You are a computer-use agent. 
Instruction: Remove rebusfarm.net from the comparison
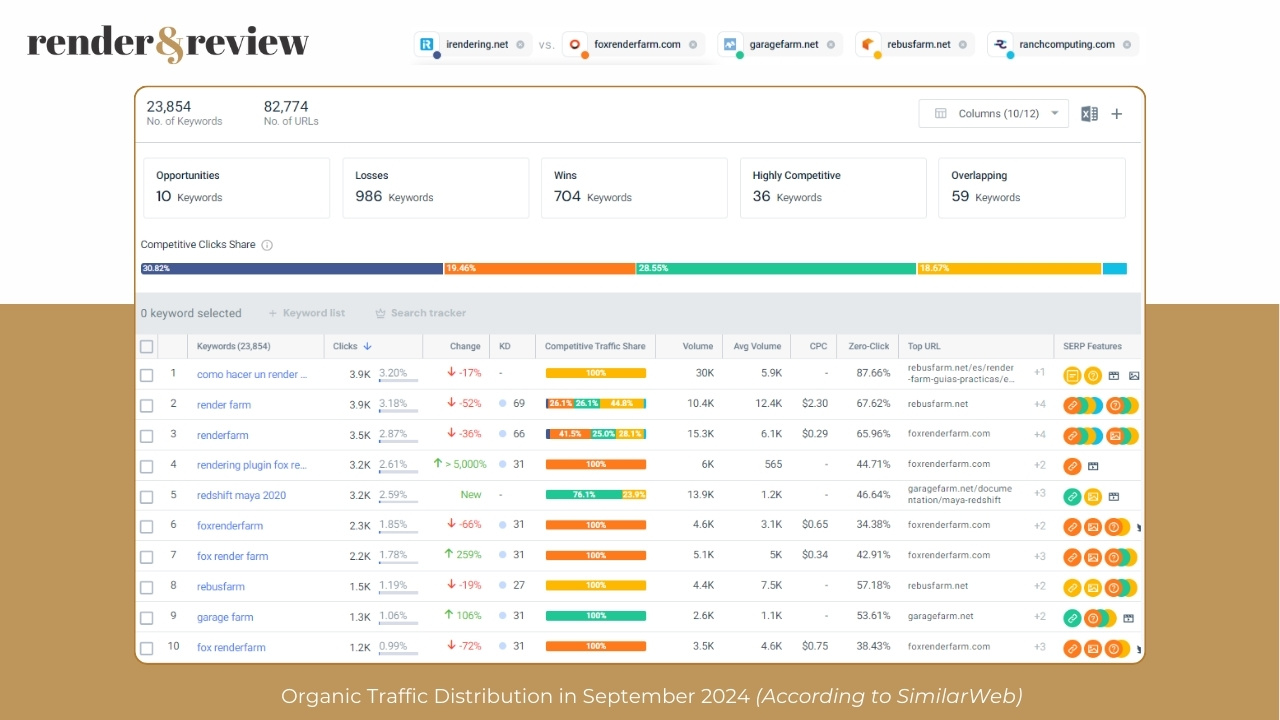point(963,45)
